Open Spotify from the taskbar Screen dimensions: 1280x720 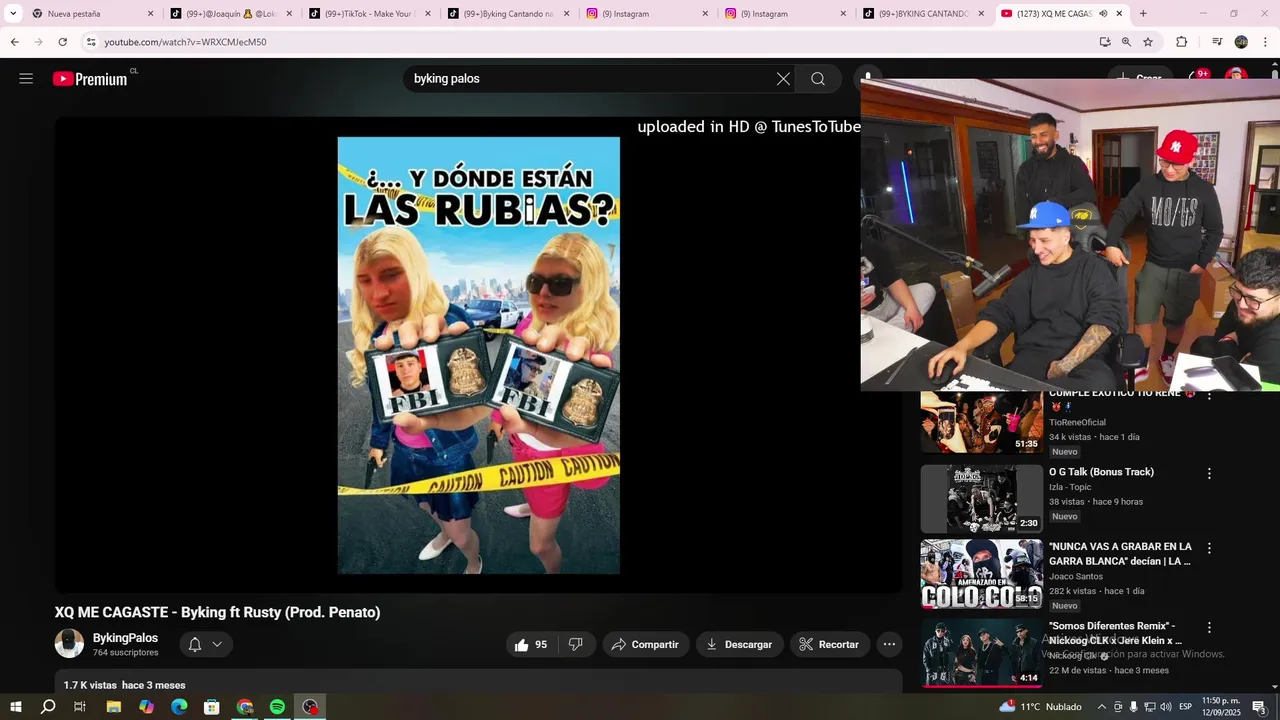(x=277, y=707)
